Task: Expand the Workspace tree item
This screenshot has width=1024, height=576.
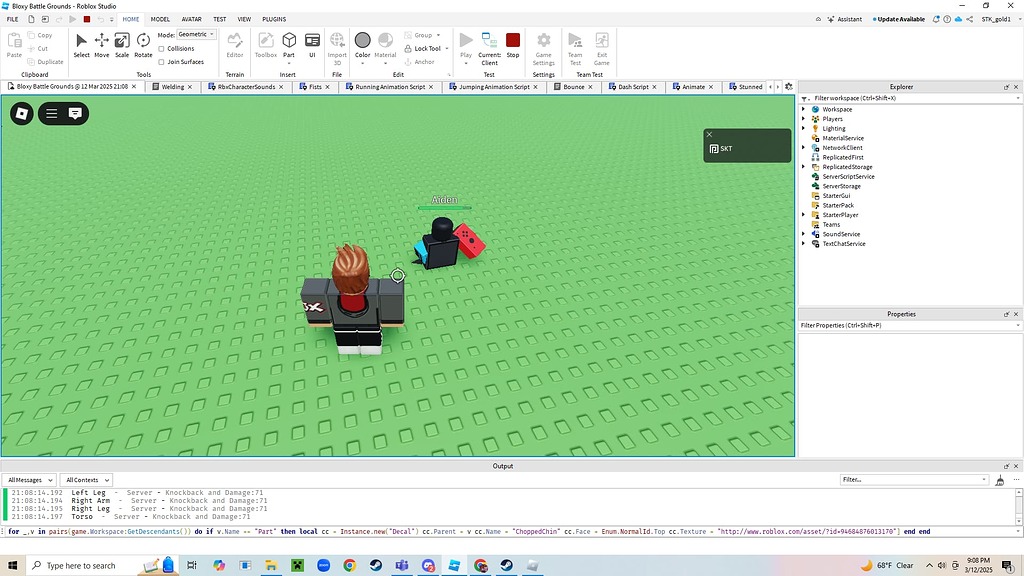Action: 805,108
